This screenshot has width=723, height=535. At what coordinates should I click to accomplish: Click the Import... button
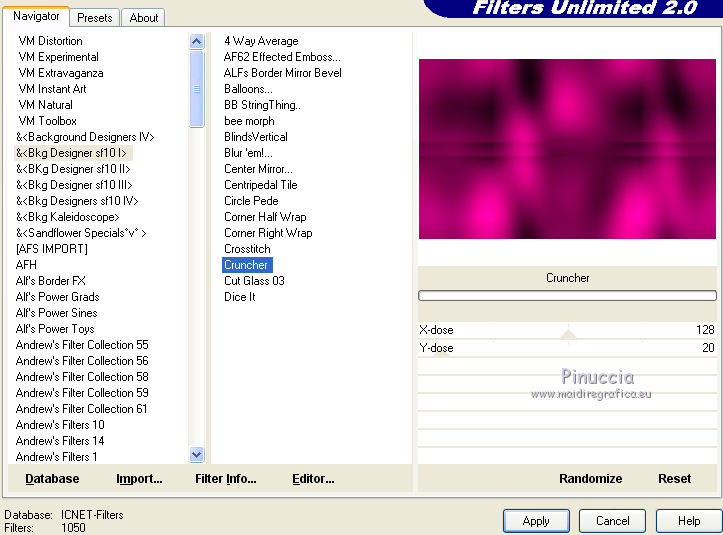[139, 479]
